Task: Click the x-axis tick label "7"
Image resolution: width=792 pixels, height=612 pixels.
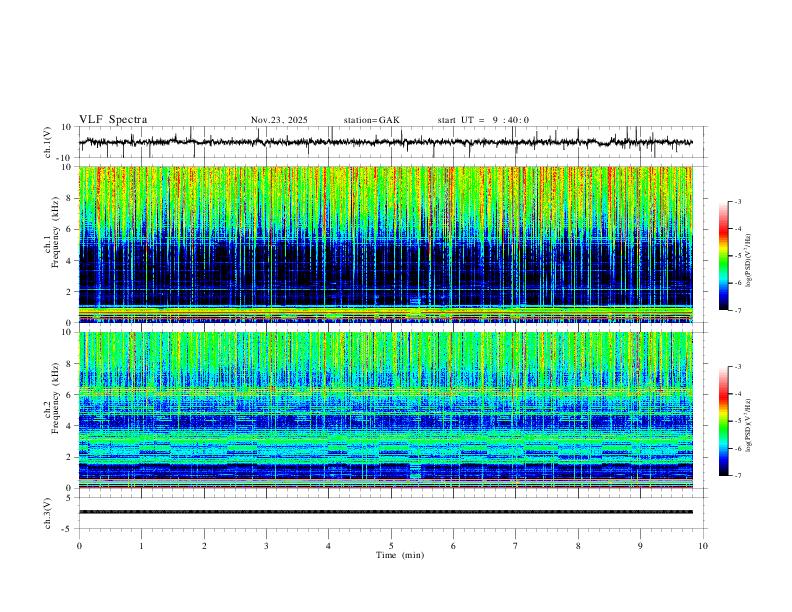Action: click(x=516, y=546)
